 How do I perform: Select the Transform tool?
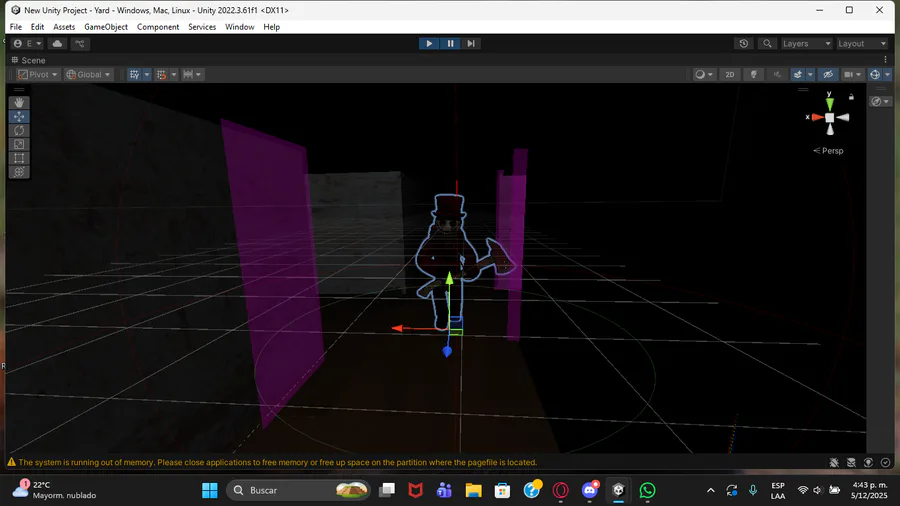(19, 172)
